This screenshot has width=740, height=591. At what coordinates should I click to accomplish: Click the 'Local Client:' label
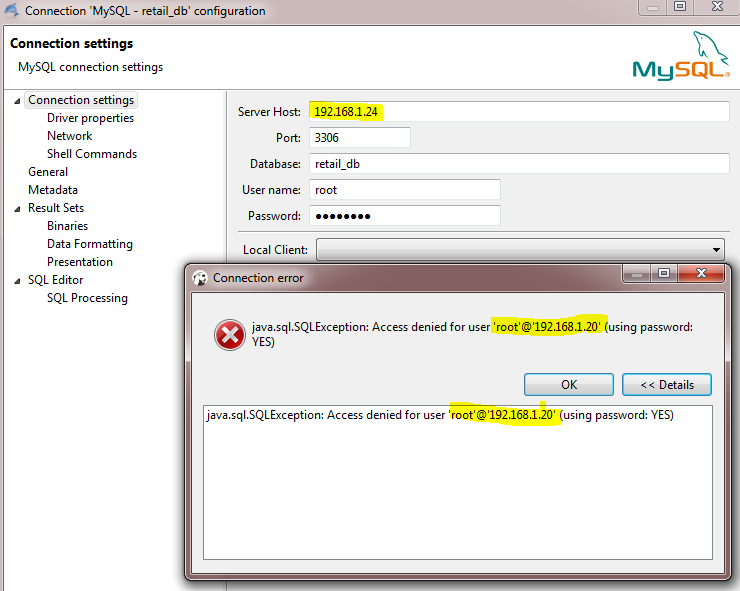pyautogui.click(x=275, y=250)
